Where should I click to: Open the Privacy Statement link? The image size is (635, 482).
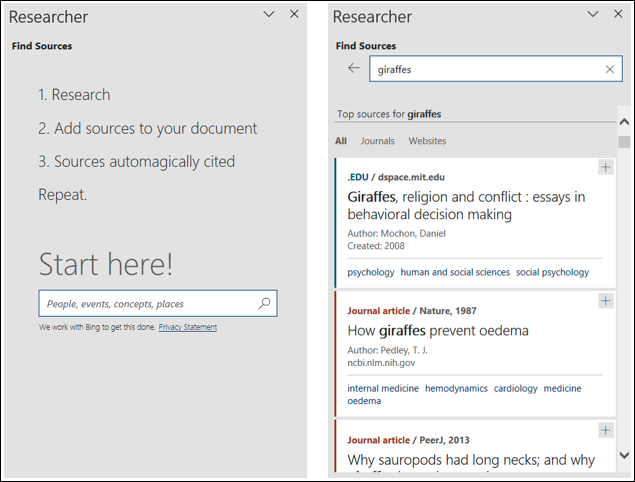(x=188, y=327)
